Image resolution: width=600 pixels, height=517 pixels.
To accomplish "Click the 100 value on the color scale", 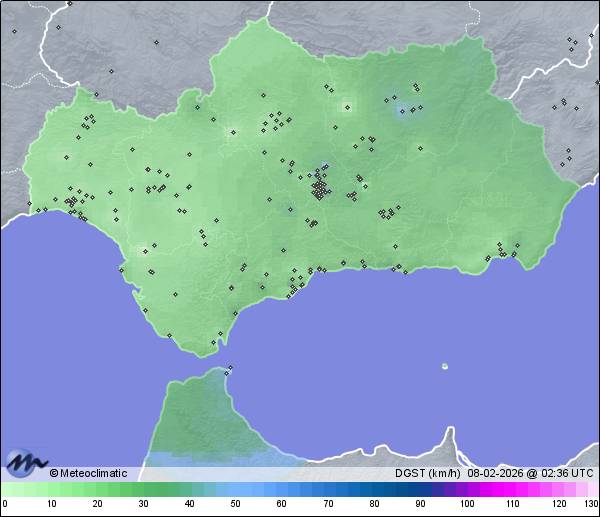I will tap(466, 504).
